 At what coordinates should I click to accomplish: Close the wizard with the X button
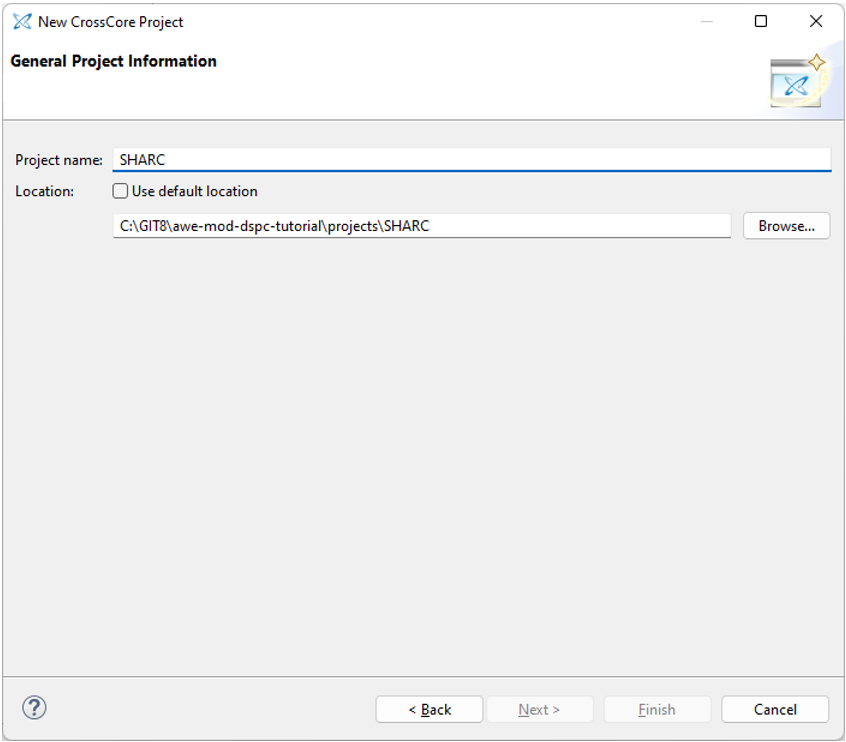(x=815, y=20)
